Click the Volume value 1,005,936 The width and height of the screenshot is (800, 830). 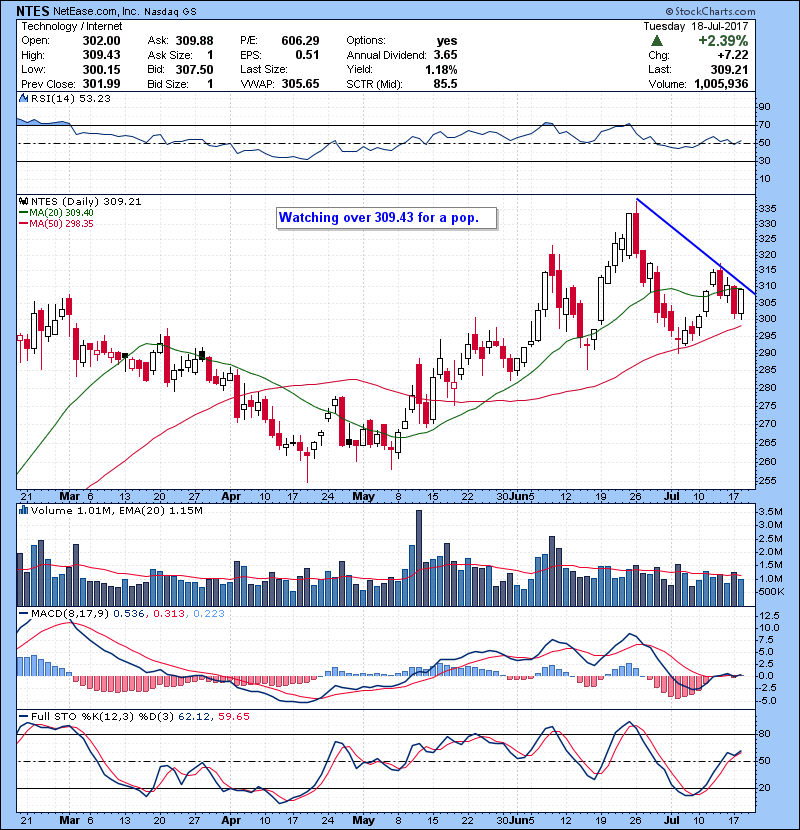[x=721, y=84]
